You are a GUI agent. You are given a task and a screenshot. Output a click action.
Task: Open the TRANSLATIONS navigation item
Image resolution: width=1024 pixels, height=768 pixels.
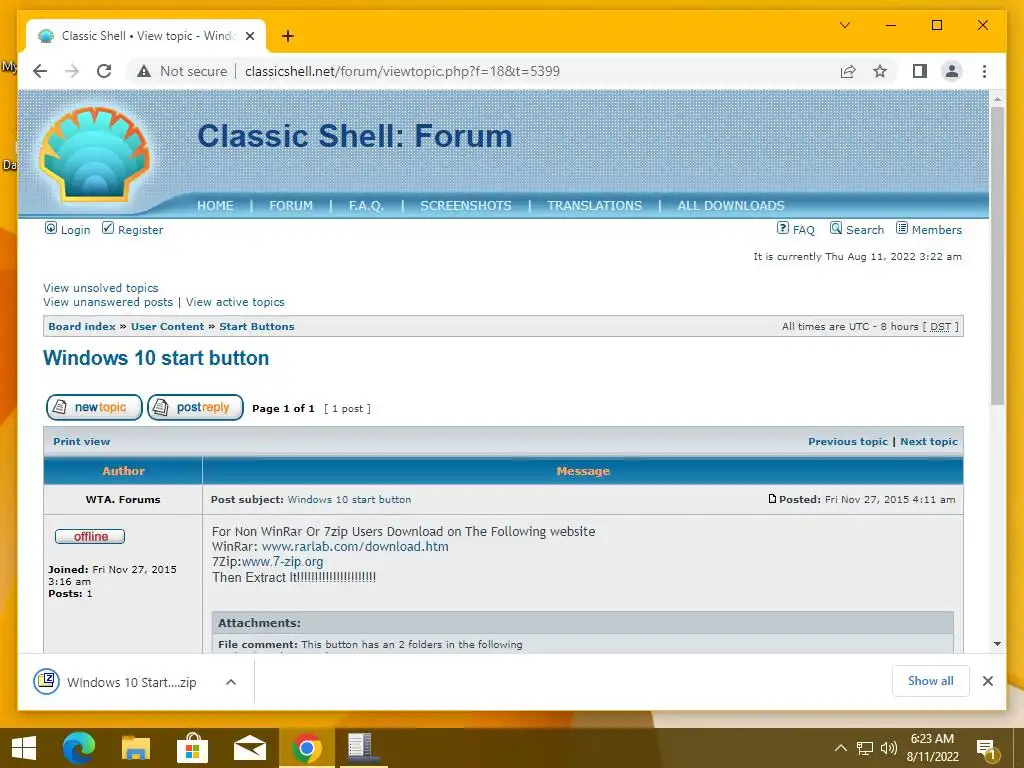(x=594, y=206)
